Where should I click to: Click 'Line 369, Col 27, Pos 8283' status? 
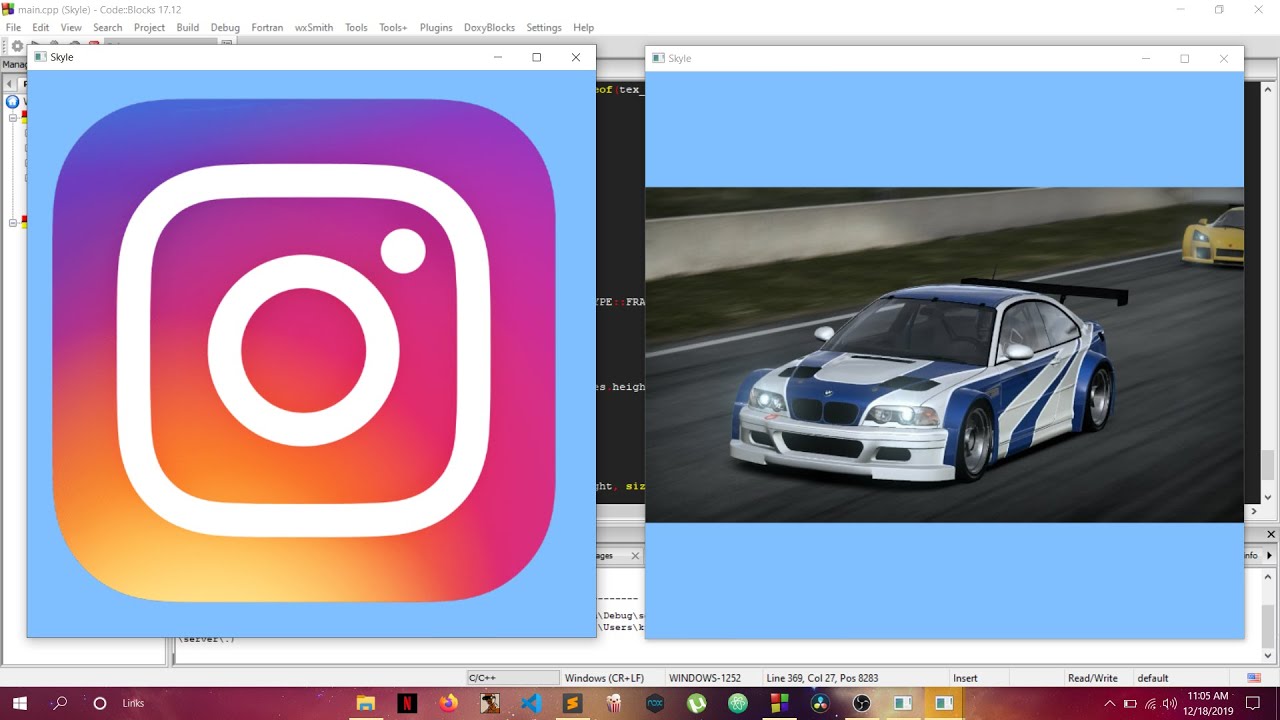click(x=822, y=678)
